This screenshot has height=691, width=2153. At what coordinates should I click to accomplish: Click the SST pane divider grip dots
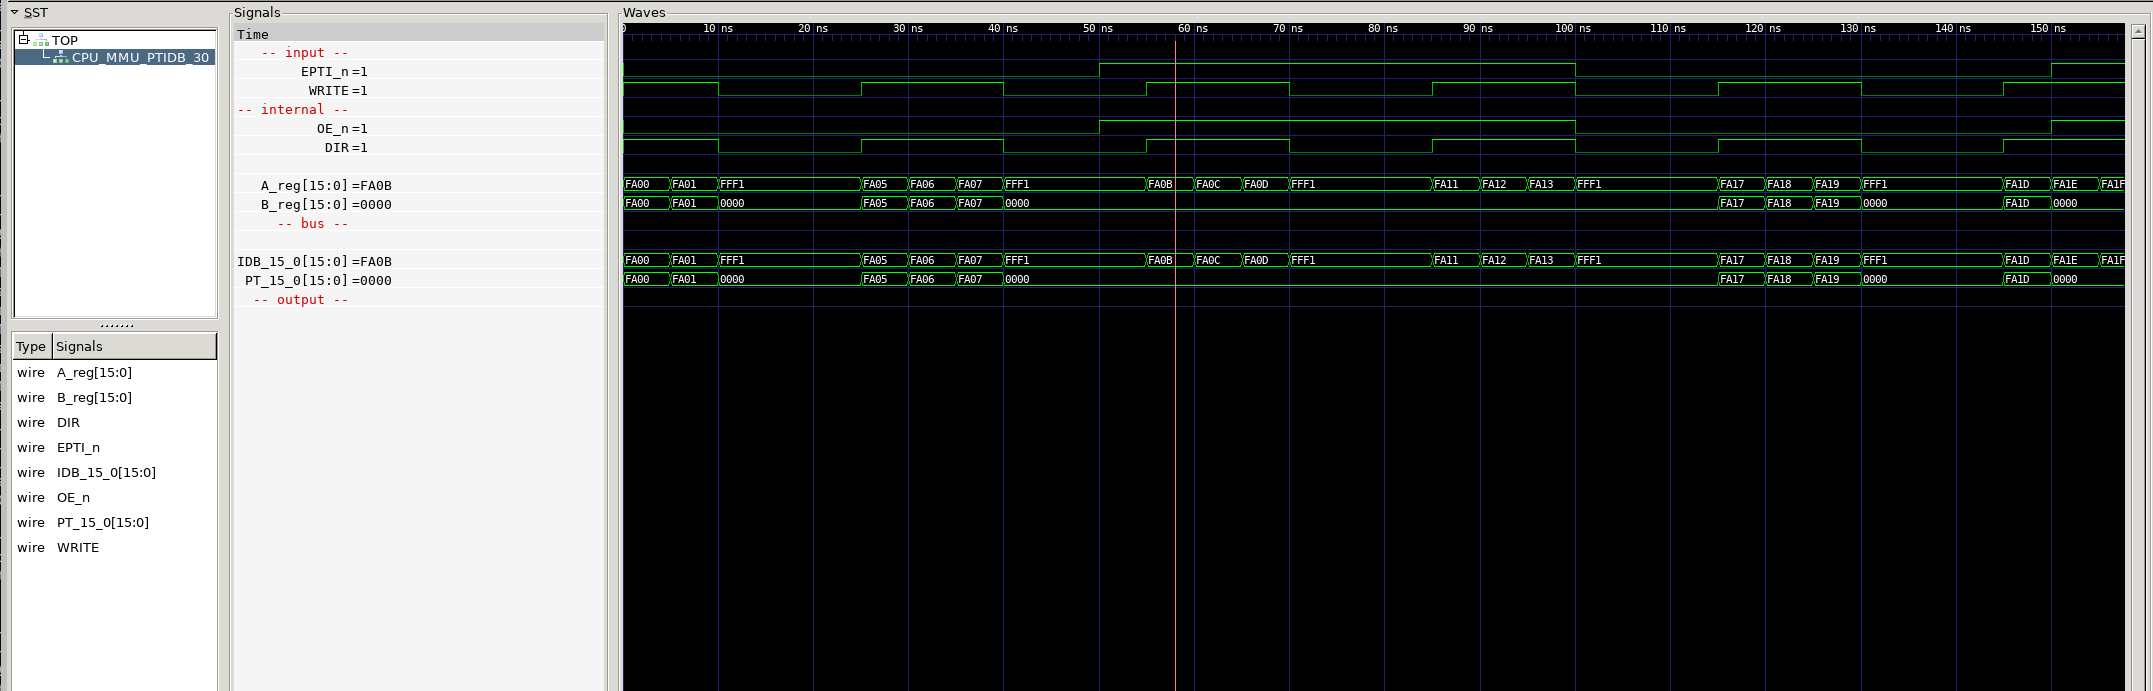(117, 326)
